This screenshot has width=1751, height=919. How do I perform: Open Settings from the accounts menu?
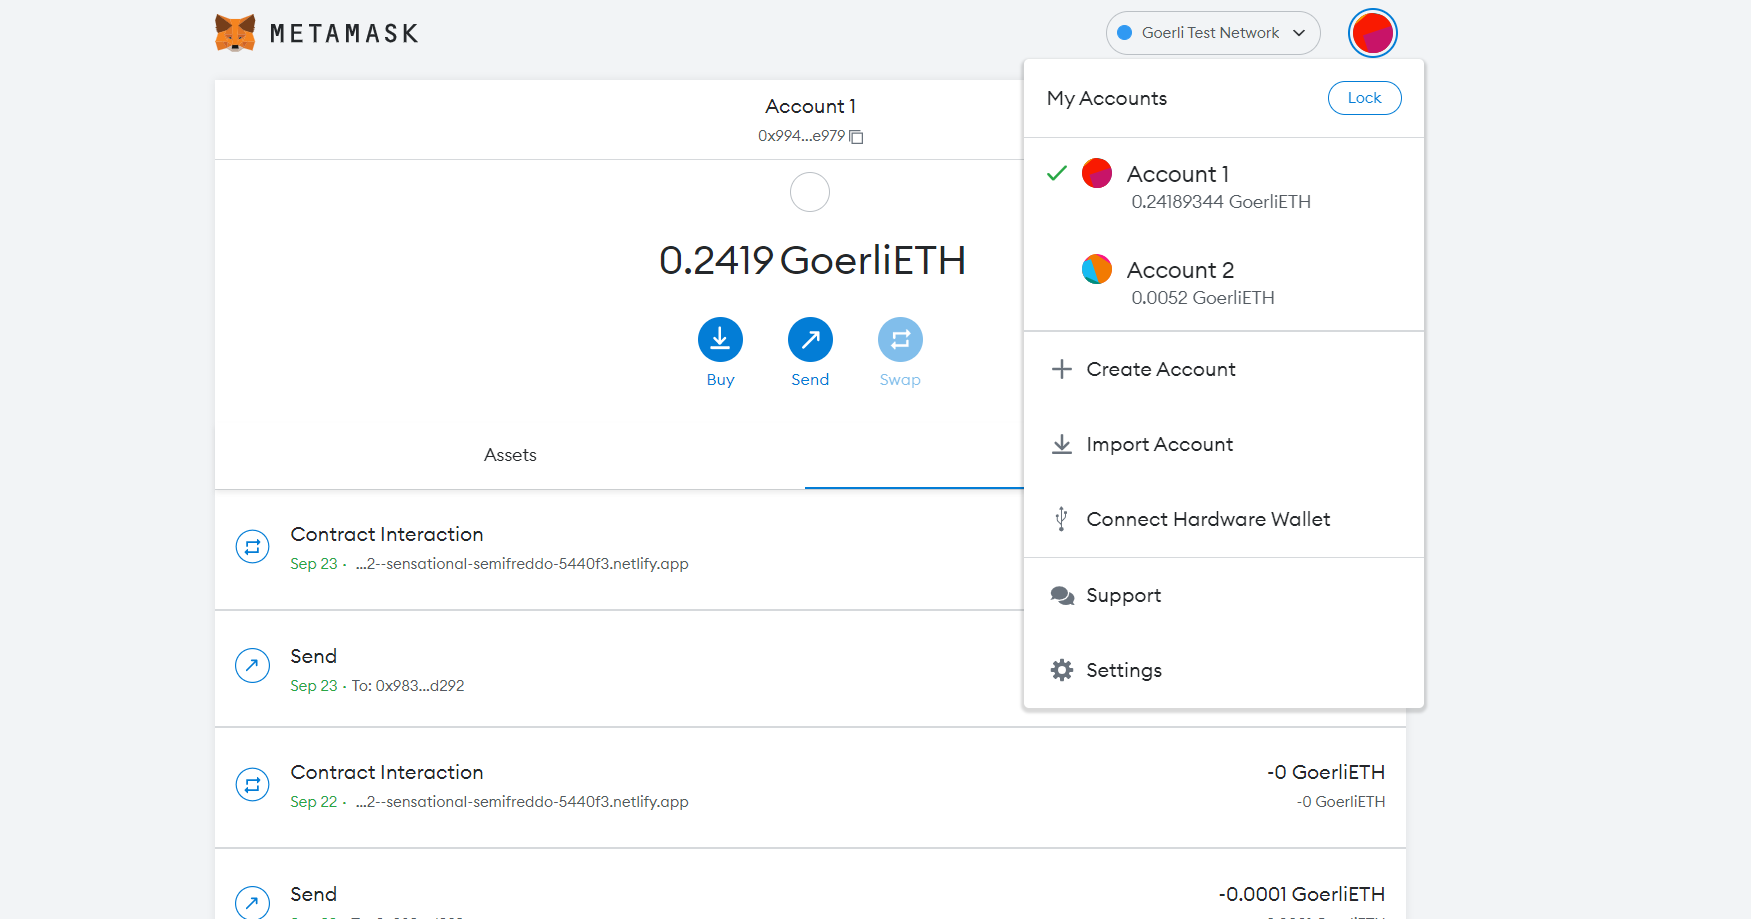pyautogui.click(x=1224, y=670)
